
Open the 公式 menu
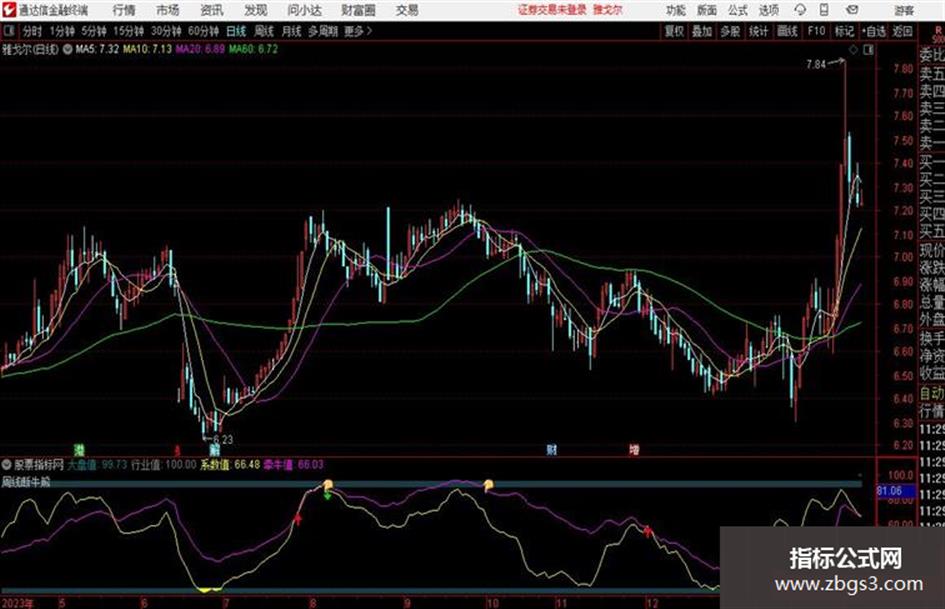738,10
